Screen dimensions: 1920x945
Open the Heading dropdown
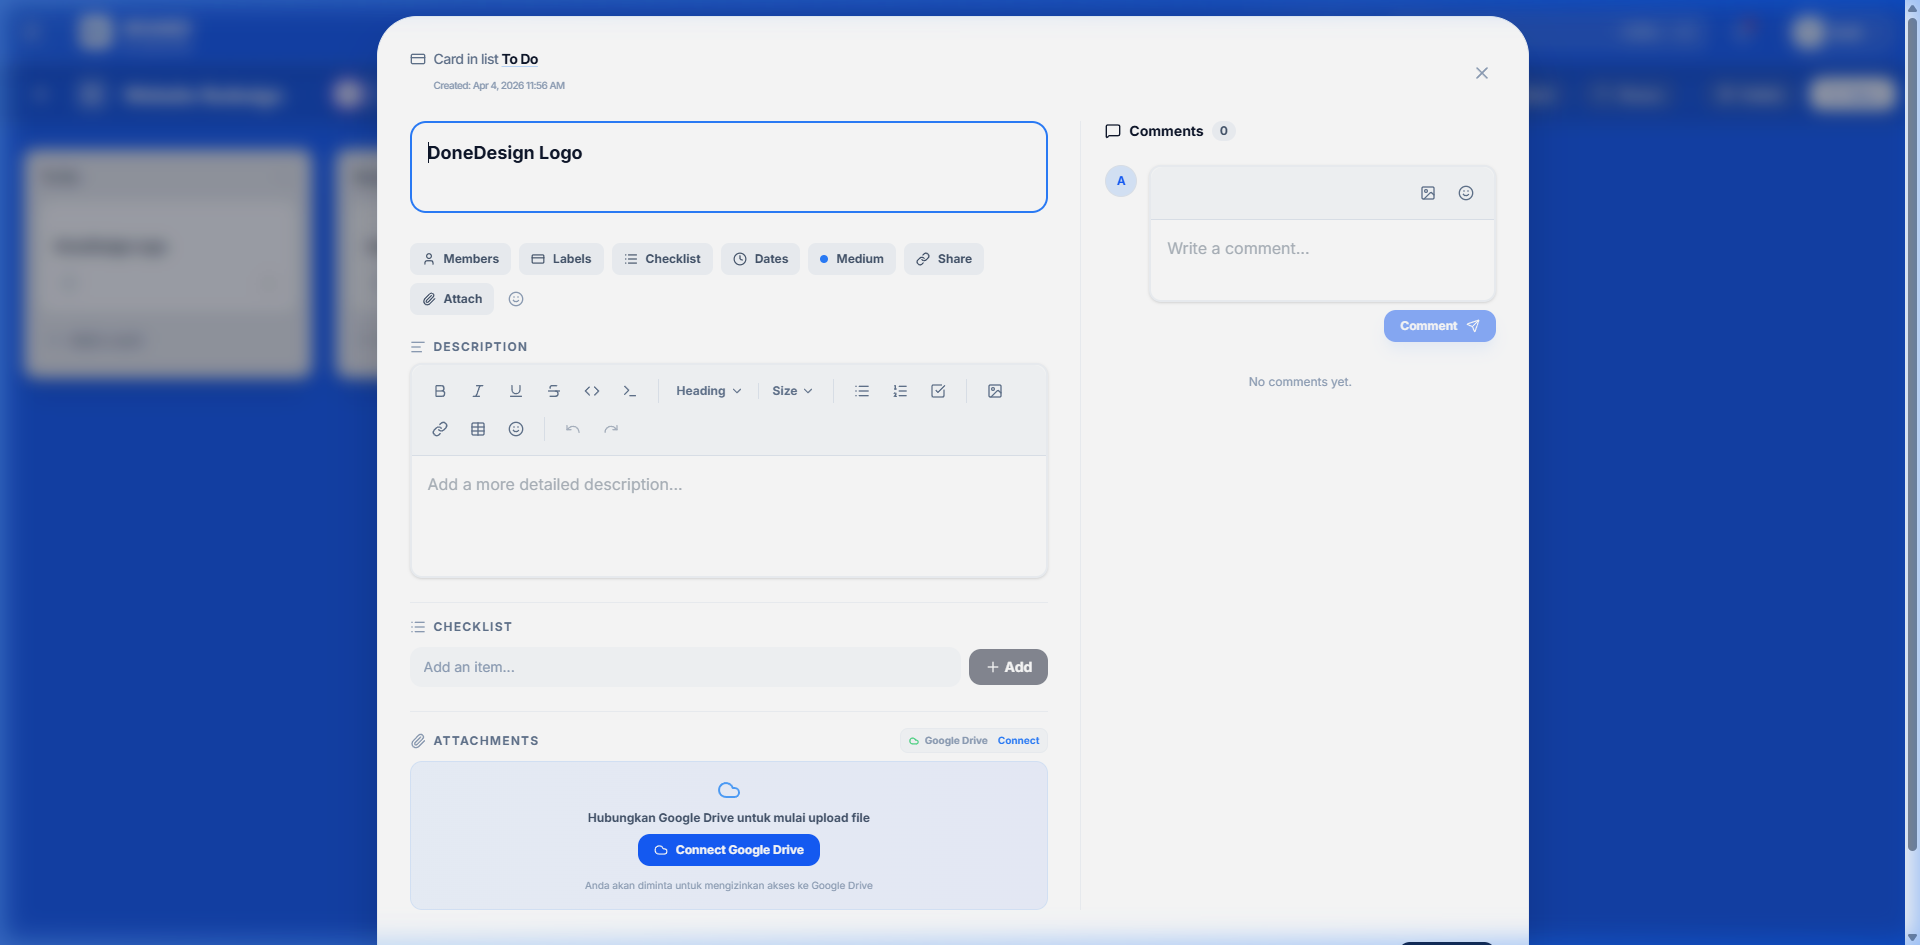[708, 391]
